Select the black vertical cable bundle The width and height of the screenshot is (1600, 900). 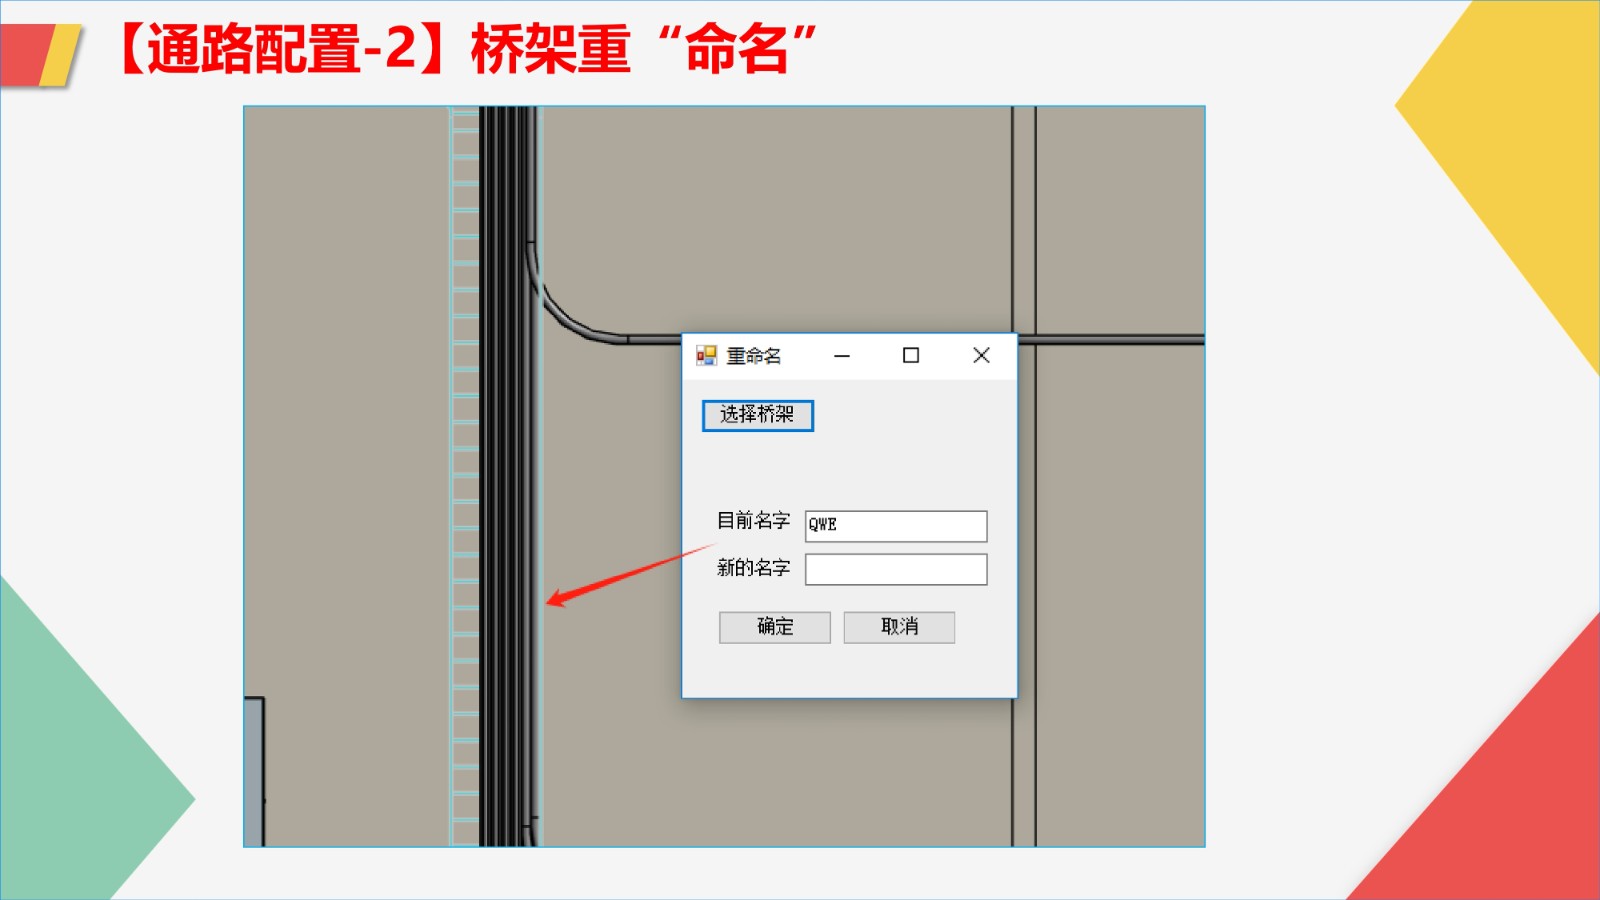(x=506, y=477)
